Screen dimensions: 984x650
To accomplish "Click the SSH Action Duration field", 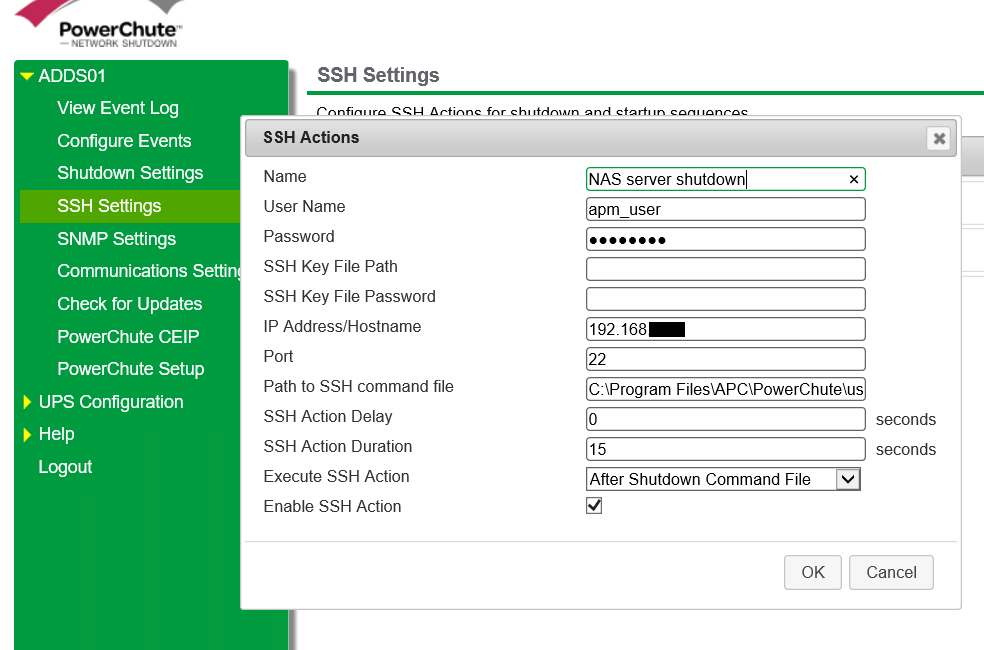I will pyautogui.click(x=725, y=449).
